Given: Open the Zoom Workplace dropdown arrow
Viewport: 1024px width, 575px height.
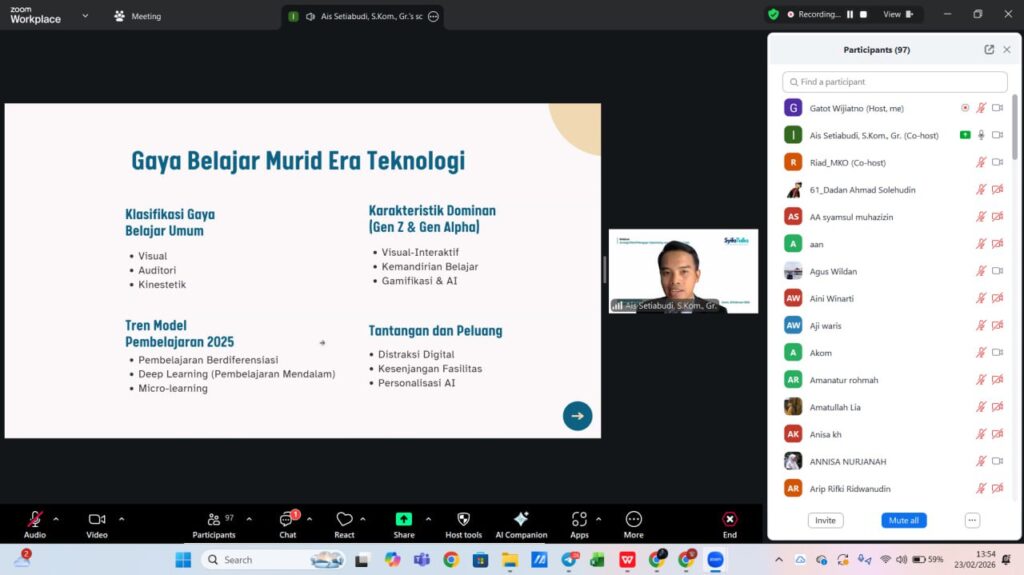Looking at the screenshot, I should point(84,16).
